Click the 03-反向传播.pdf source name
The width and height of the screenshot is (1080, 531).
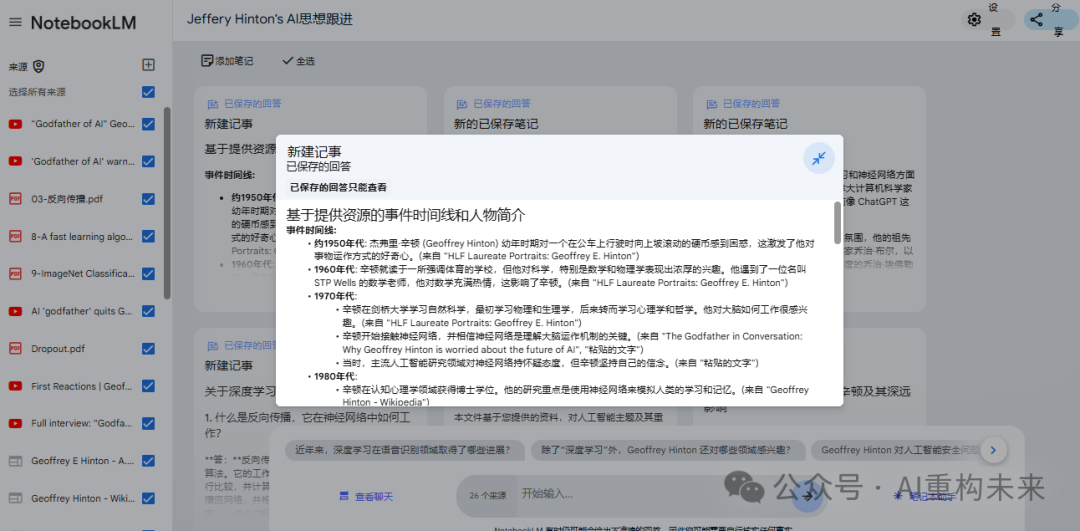coord(68,199)
